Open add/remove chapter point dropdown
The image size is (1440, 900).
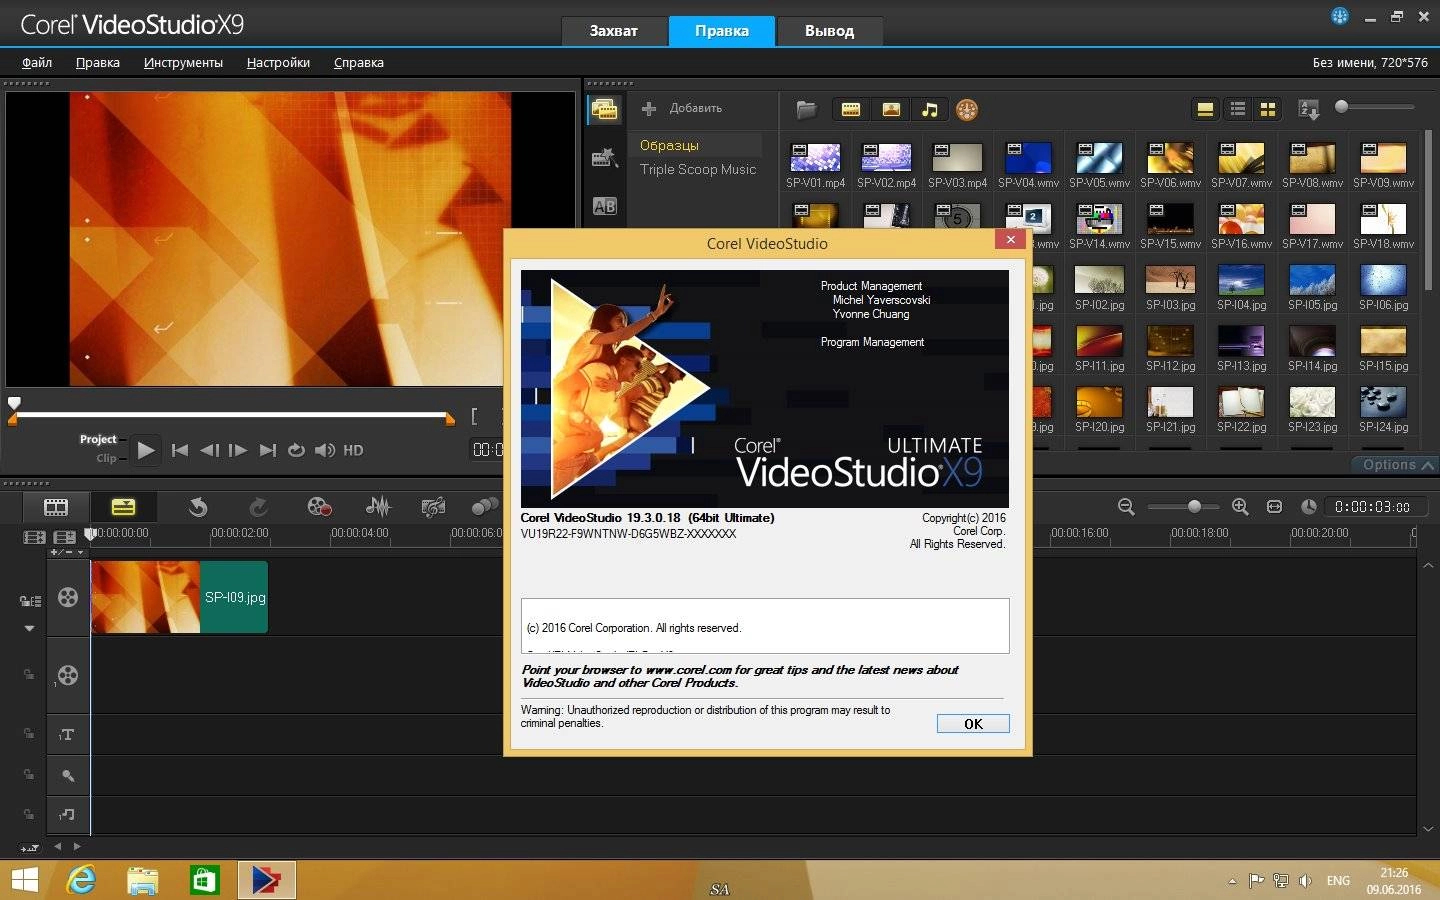point(68,552)
